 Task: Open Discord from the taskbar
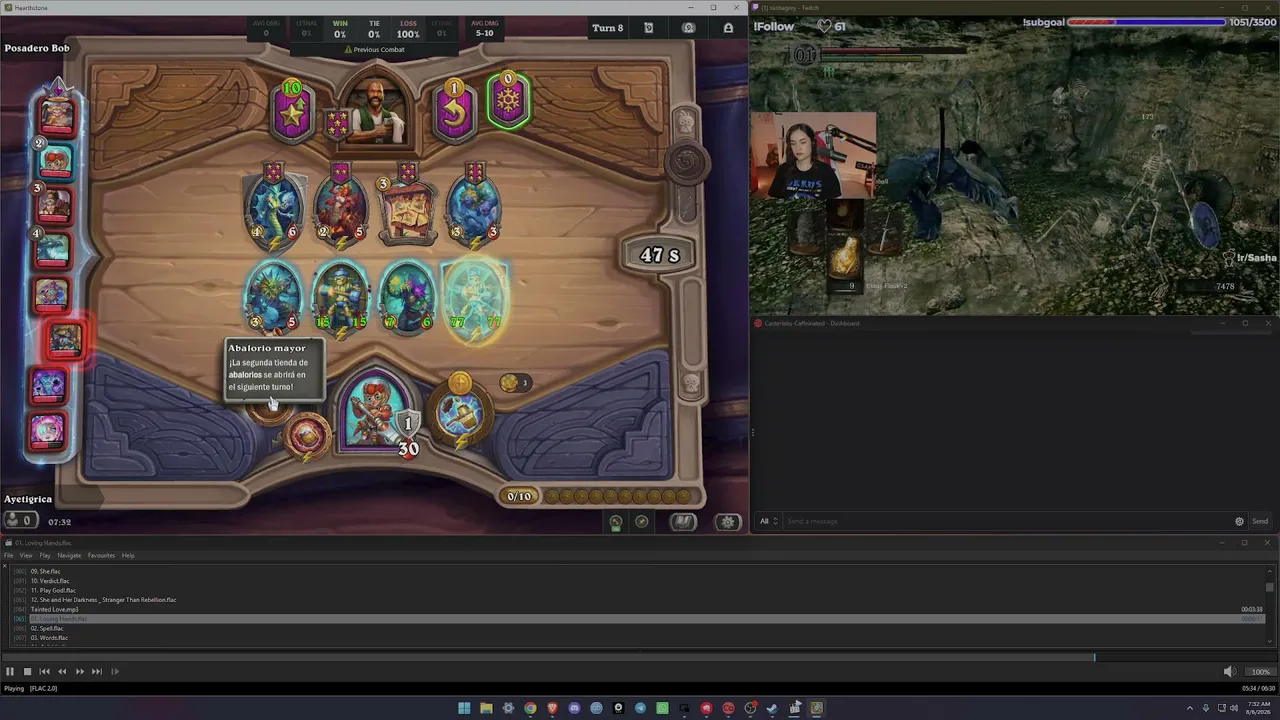[574, 708]
